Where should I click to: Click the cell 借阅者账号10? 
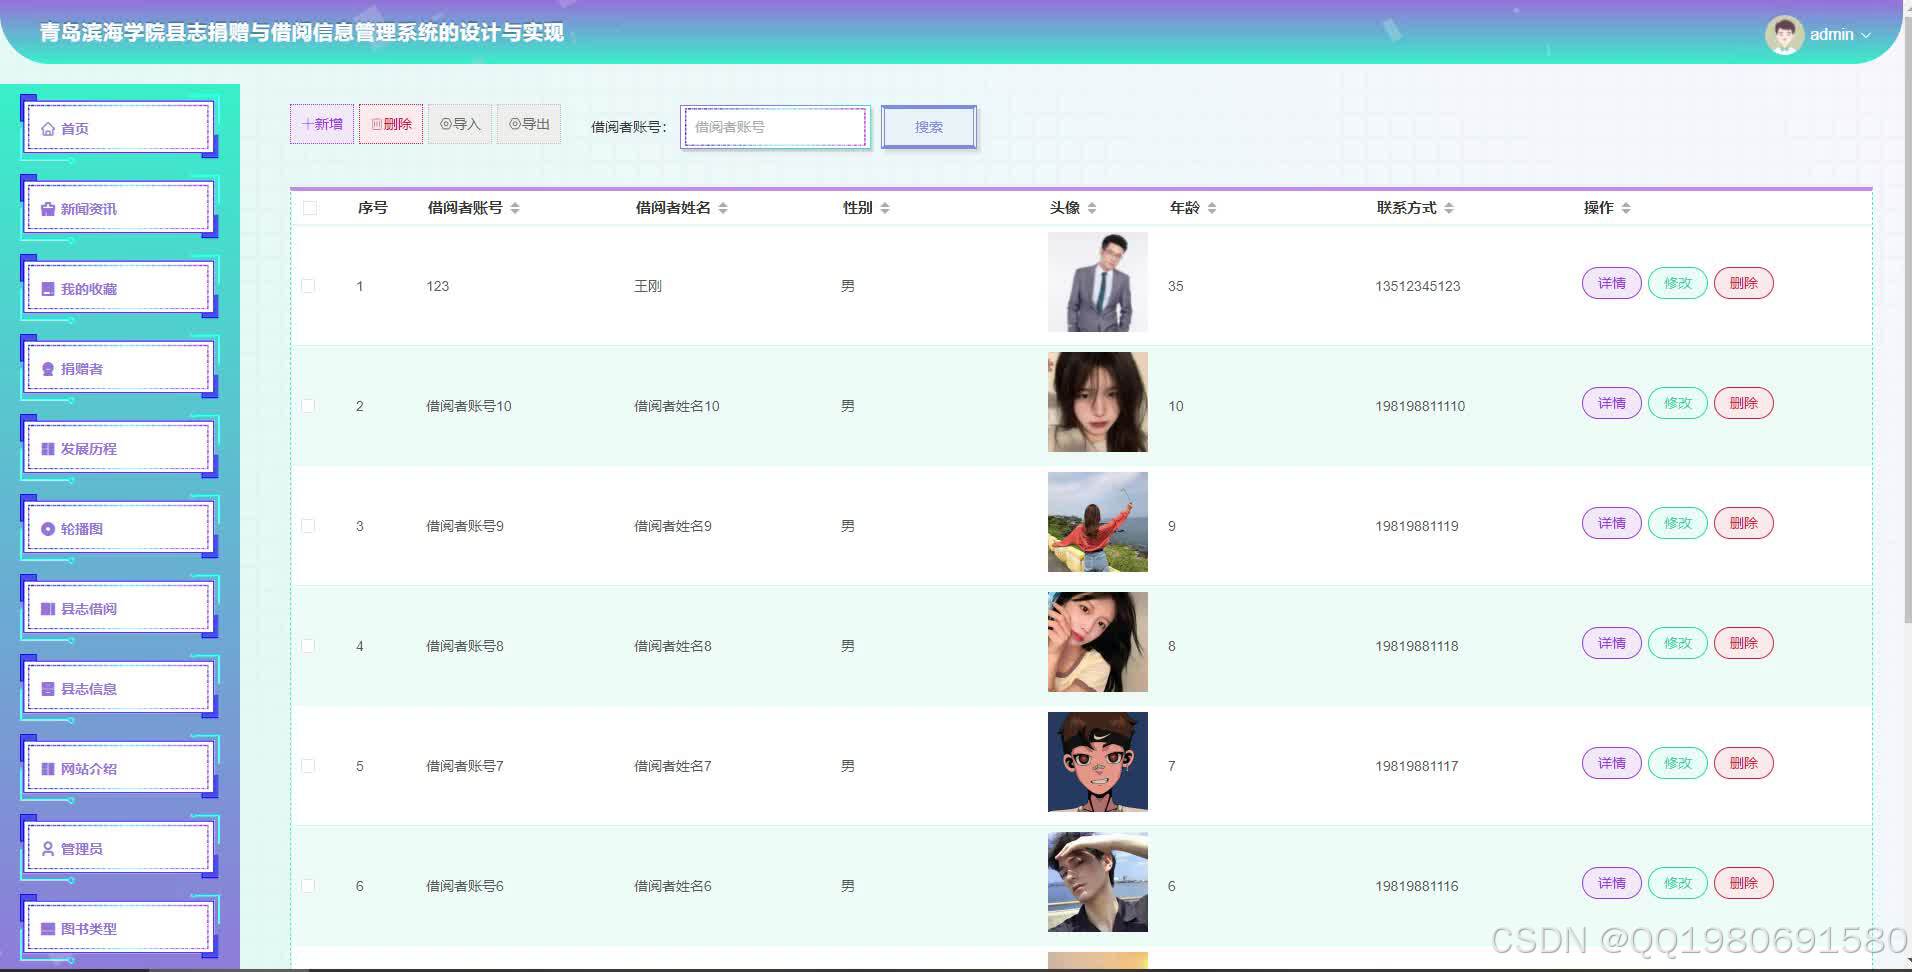pyautogui.click(x=469, y=406)
